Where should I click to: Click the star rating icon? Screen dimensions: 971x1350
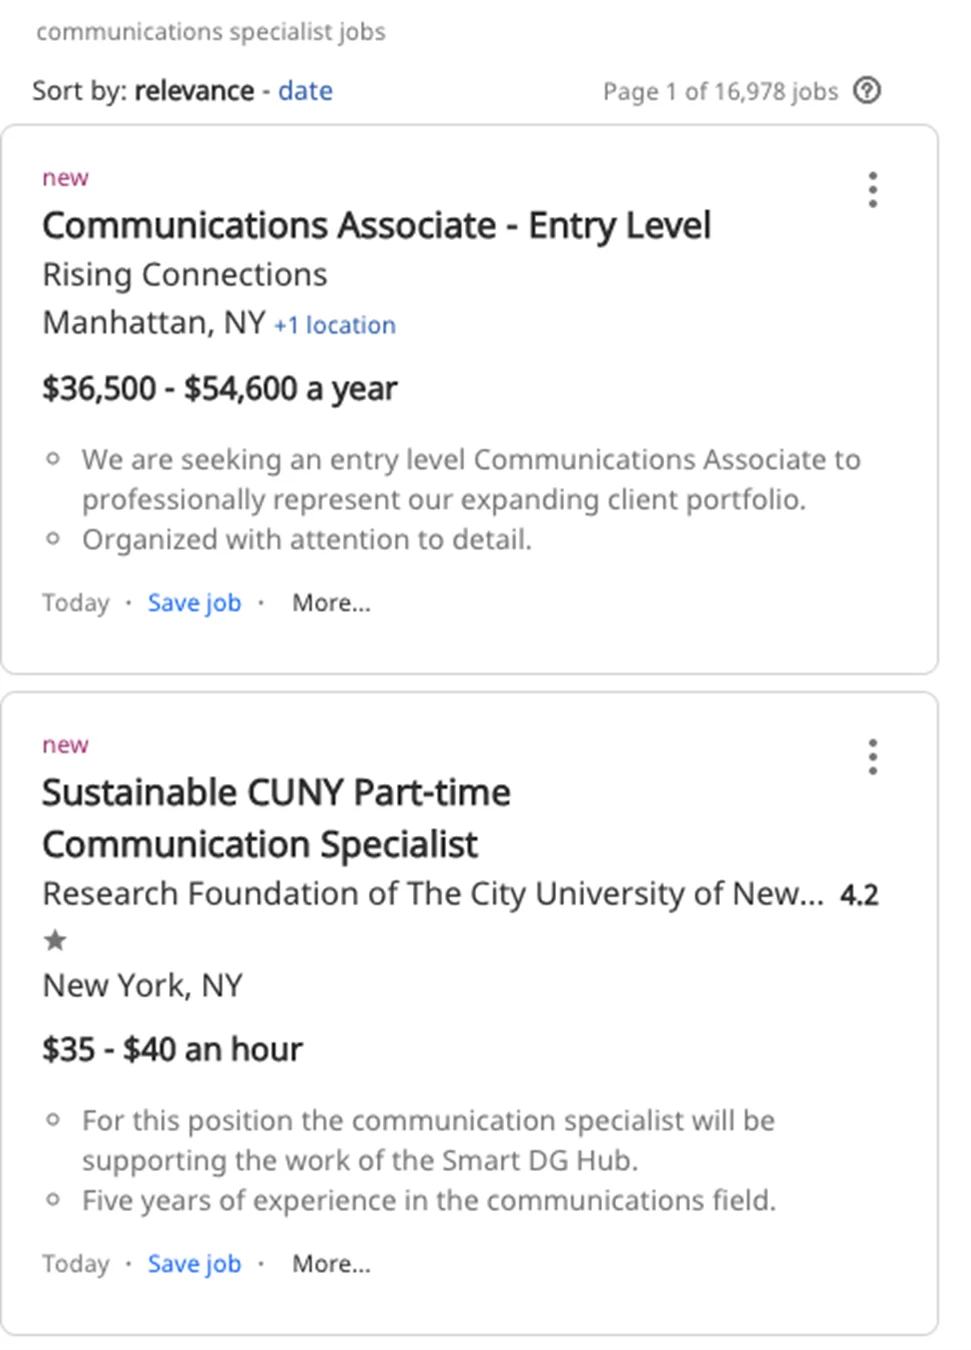[x=56, y=940]
